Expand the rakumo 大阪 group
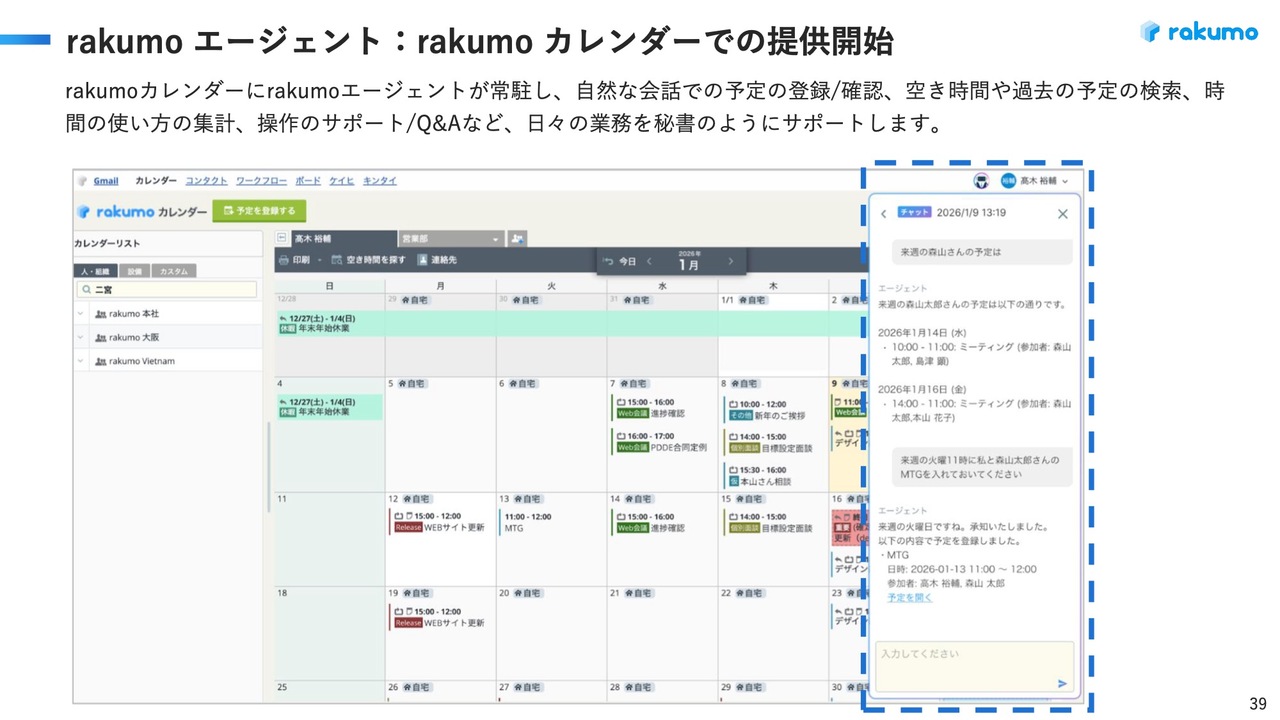This screenshot has width=1280, height=720. pos(81,337)
